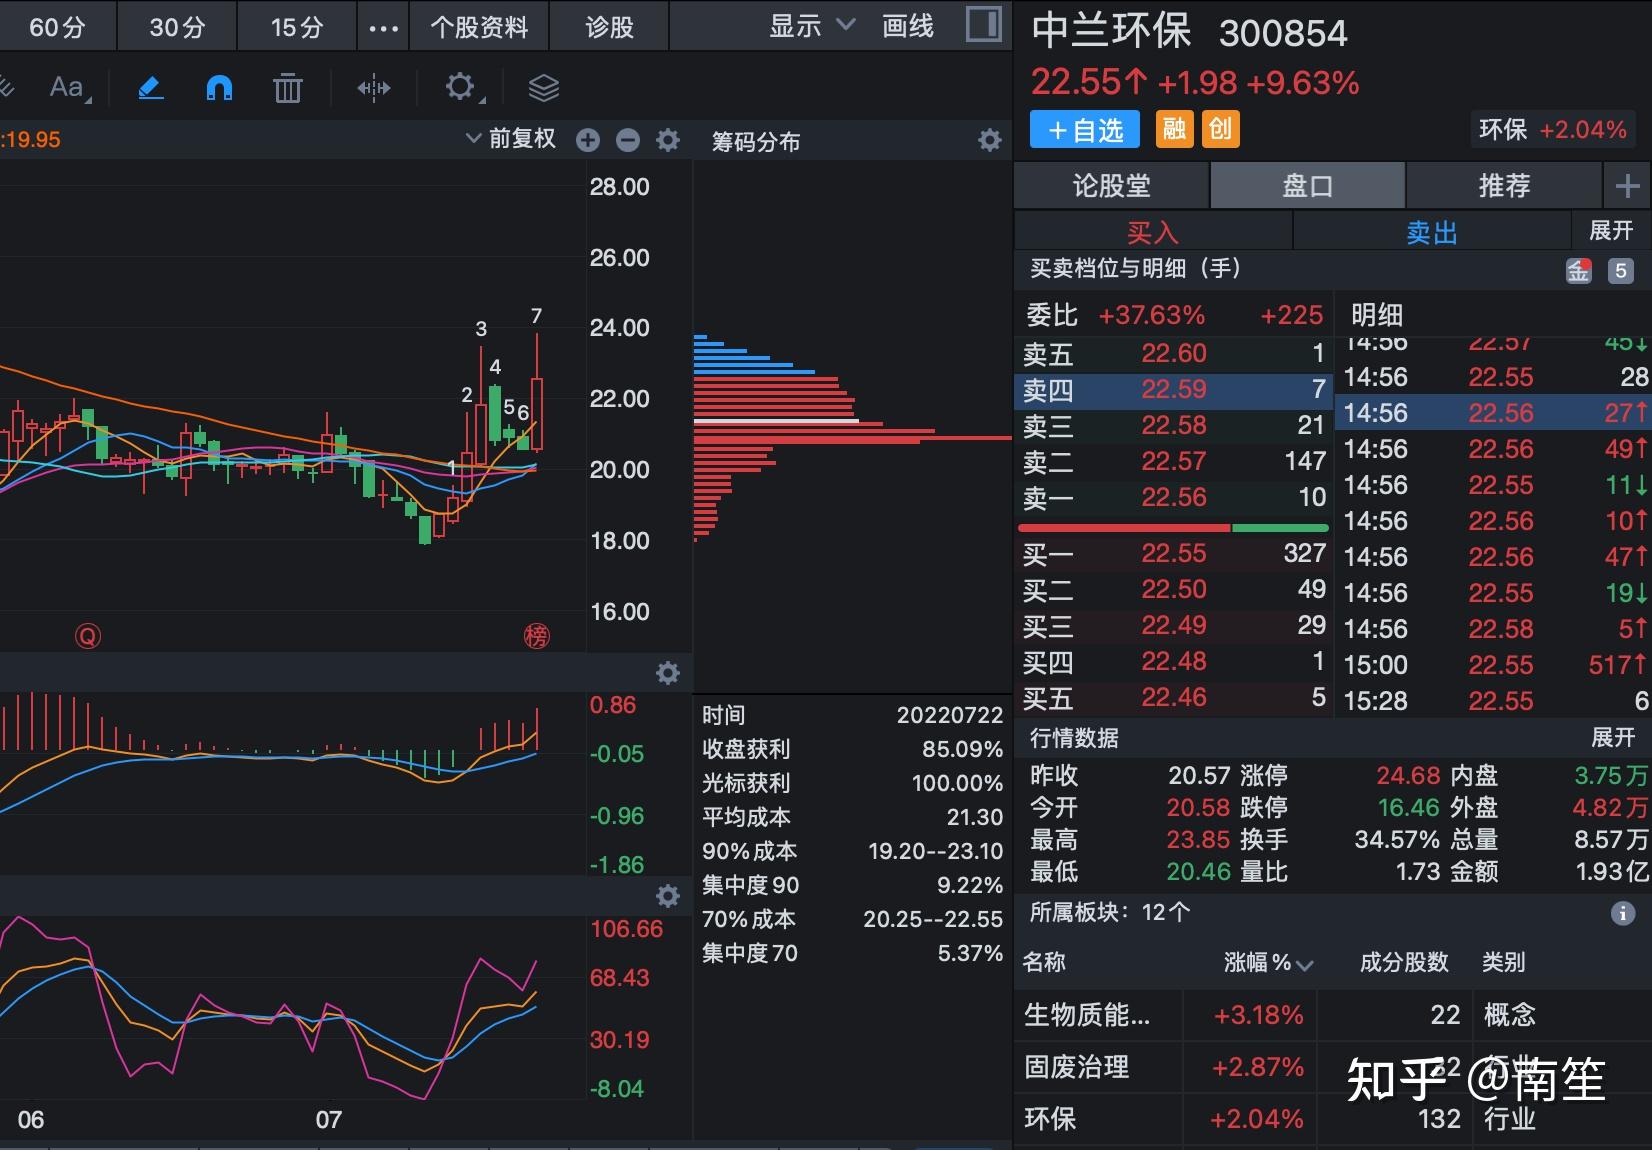Image resolution: width=1652 pixels, height=1150 pixels.
Task: Expand the order book via 展开
Action: click(x=1611, y=231)
